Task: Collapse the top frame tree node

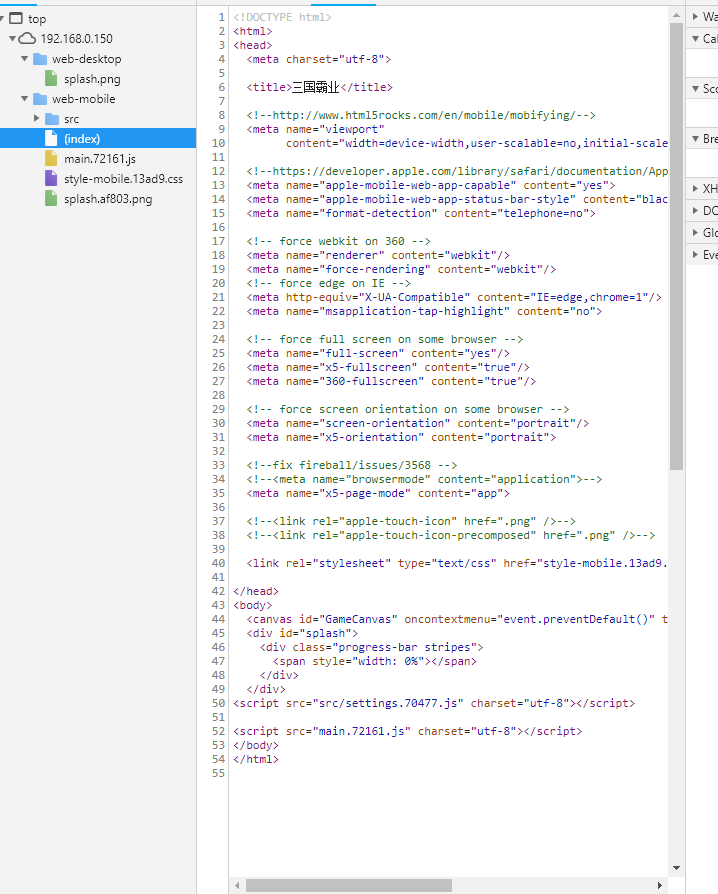Action: tap(2, 19)
